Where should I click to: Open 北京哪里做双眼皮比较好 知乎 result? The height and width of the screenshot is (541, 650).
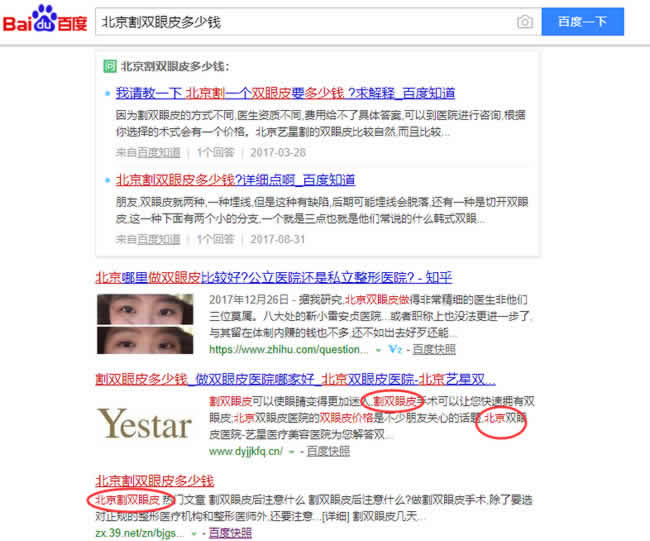[x=274, y=277]
